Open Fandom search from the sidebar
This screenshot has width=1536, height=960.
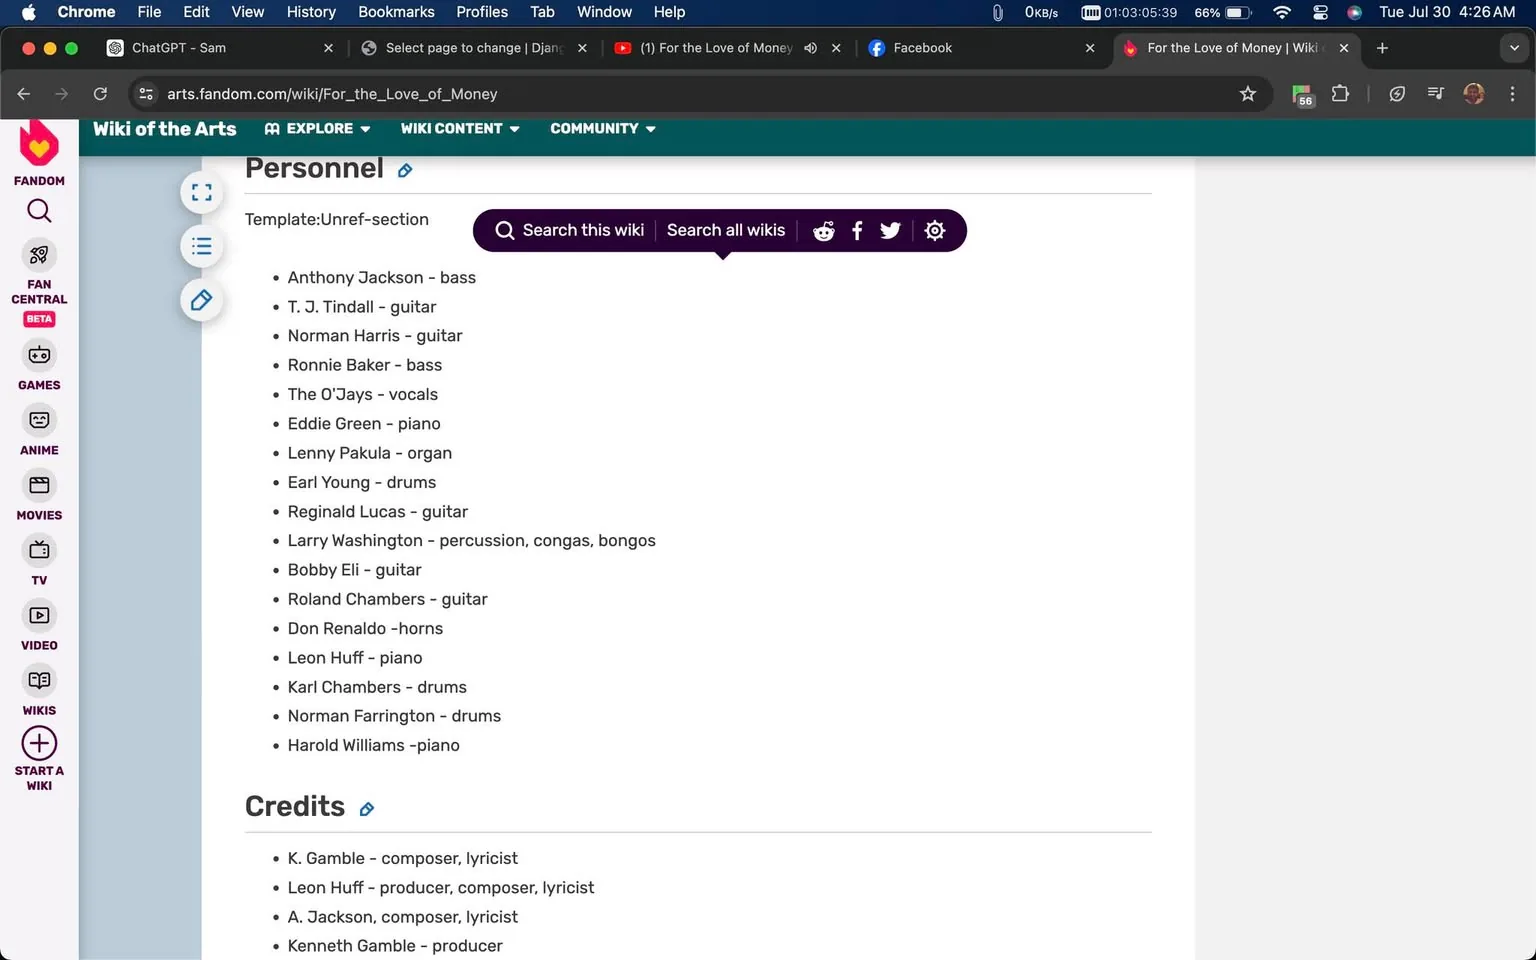pos(39,210)
